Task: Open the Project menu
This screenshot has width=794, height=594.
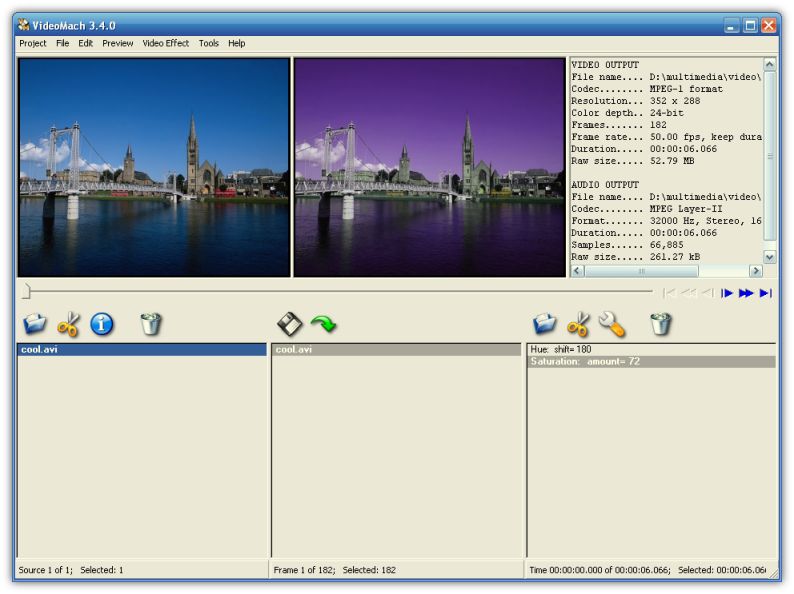Action: [x=33, y=44]
